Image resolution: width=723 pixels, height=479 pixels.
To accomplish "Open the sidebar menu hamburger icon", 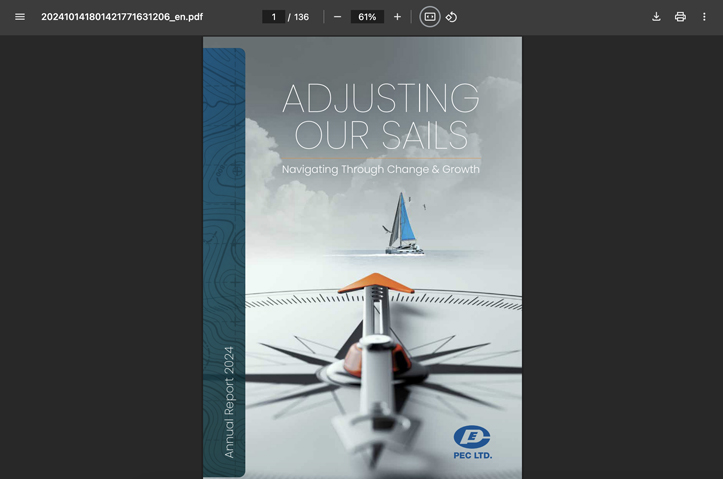I will tap(20, 17).
